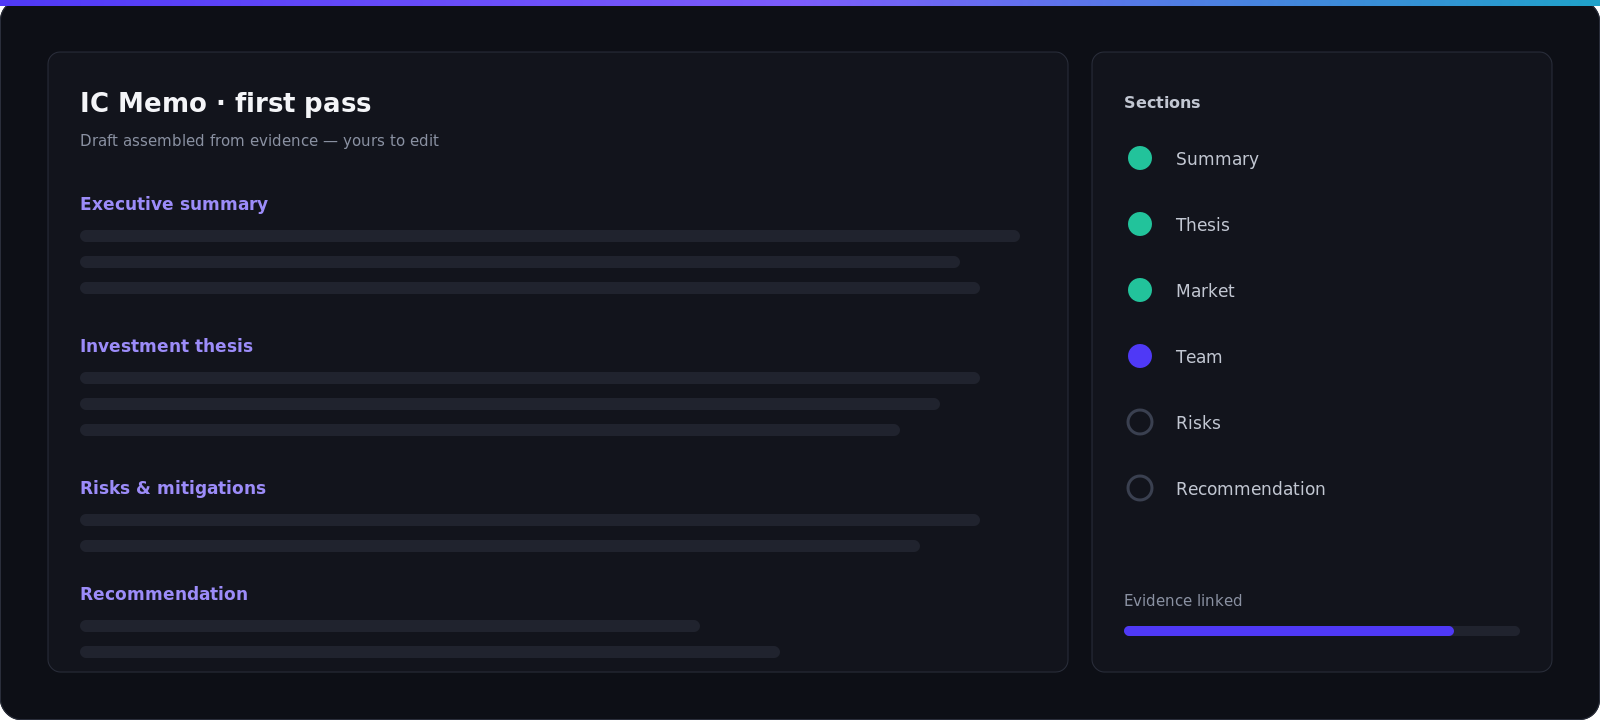Screen dimensions: 1600x720
Task: Click the Evidence linked progress bar
Action: point(1322,631)
